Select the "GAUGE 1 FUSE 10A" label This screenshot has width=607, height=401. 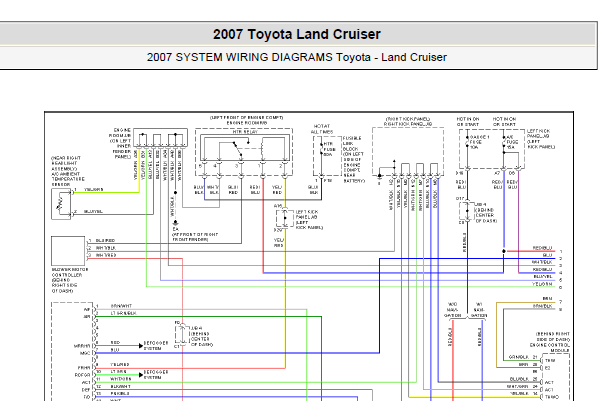pos(479,142)
